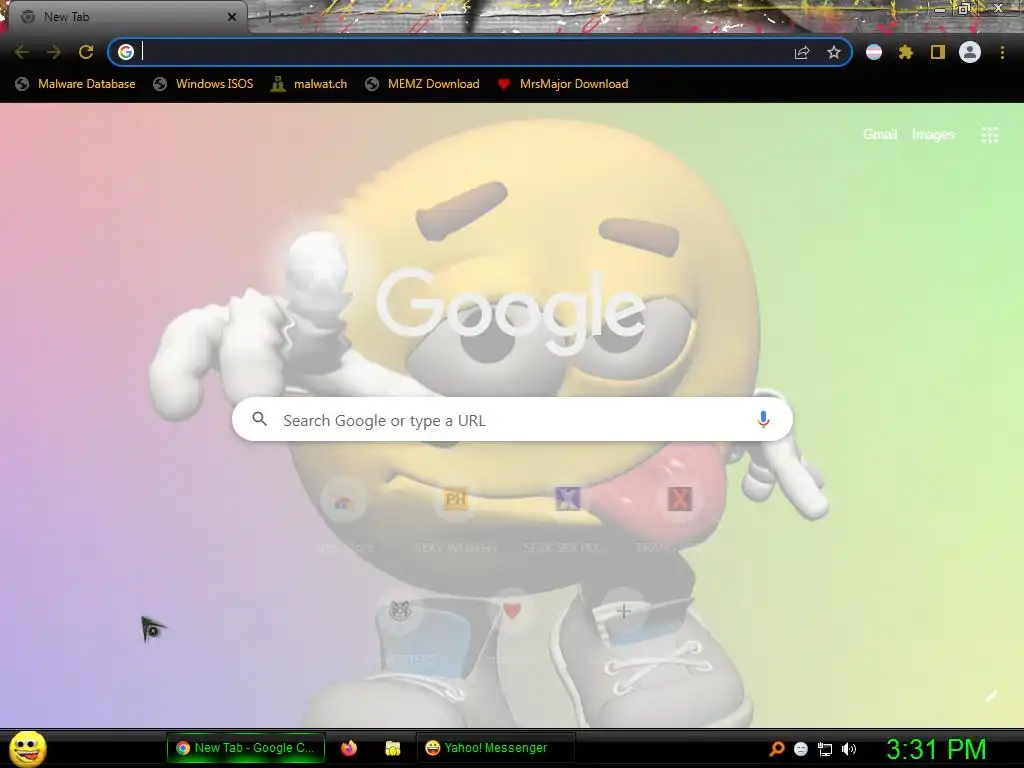Open the Malware Database bookmark

click(x=75, y=84)
